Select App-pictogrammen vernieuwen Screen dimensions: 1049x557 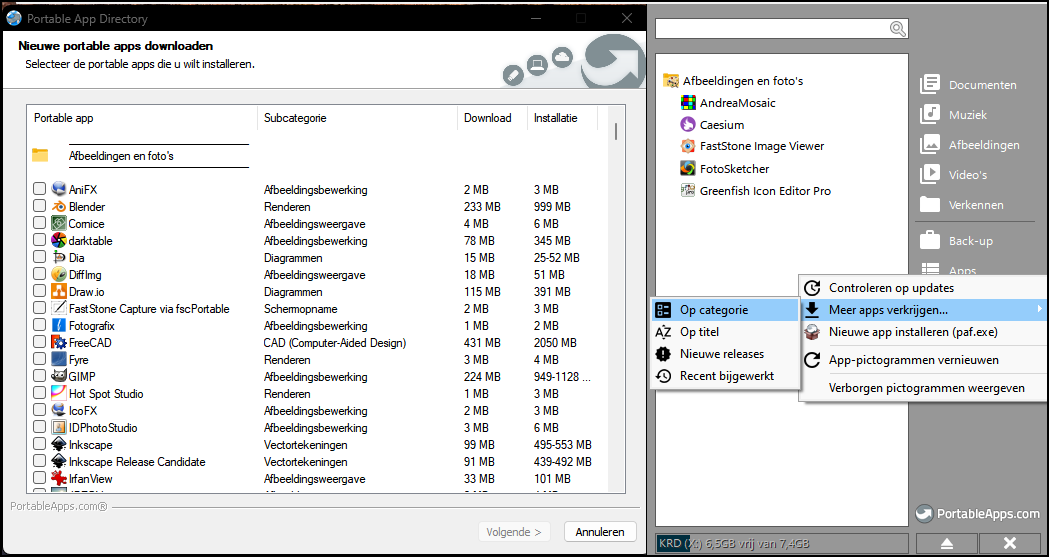923,360
